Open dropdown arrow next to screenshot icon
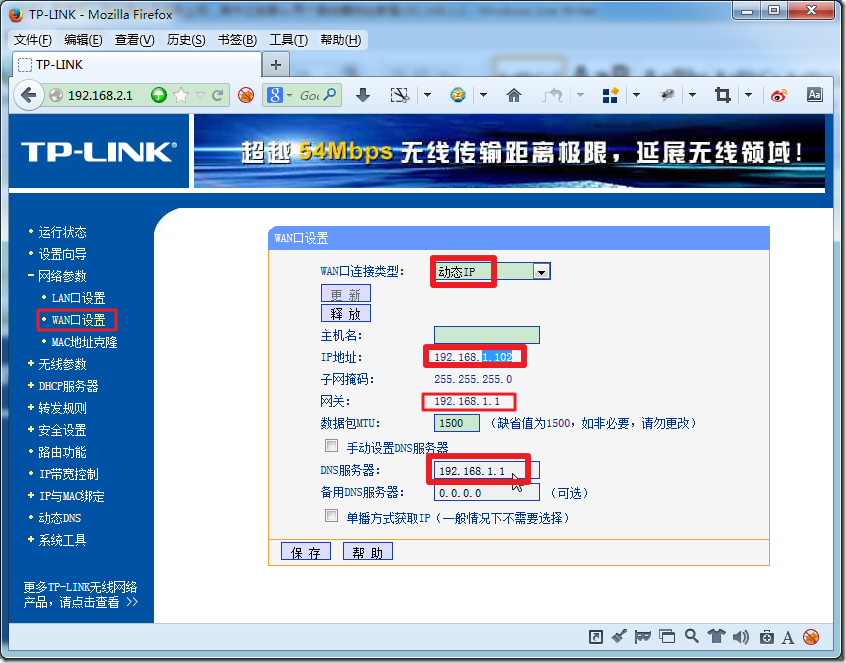The height and width of the screenshot is (663, 846). pos(427,95)
